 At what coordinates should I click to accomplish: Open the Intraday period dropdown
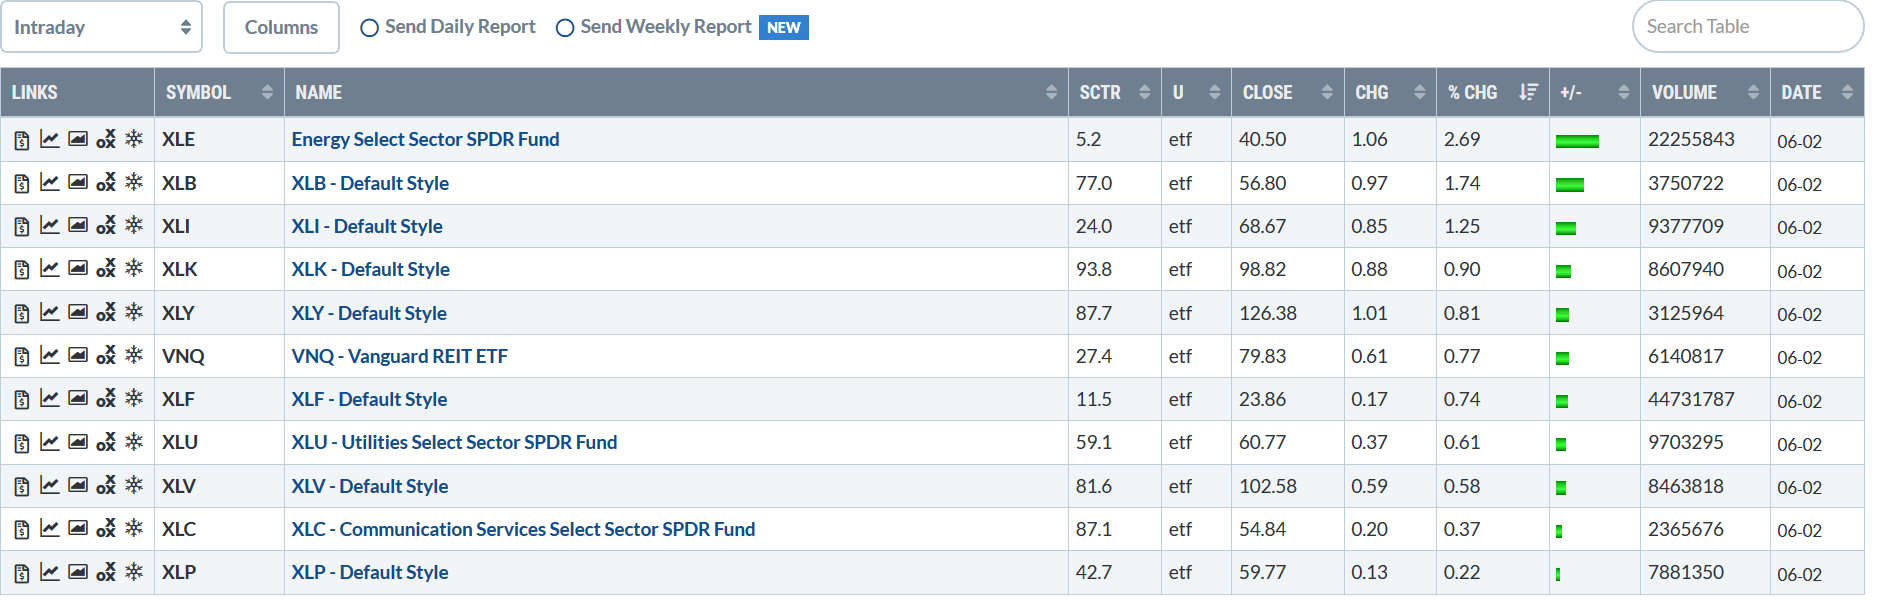[x=102, y=27]
